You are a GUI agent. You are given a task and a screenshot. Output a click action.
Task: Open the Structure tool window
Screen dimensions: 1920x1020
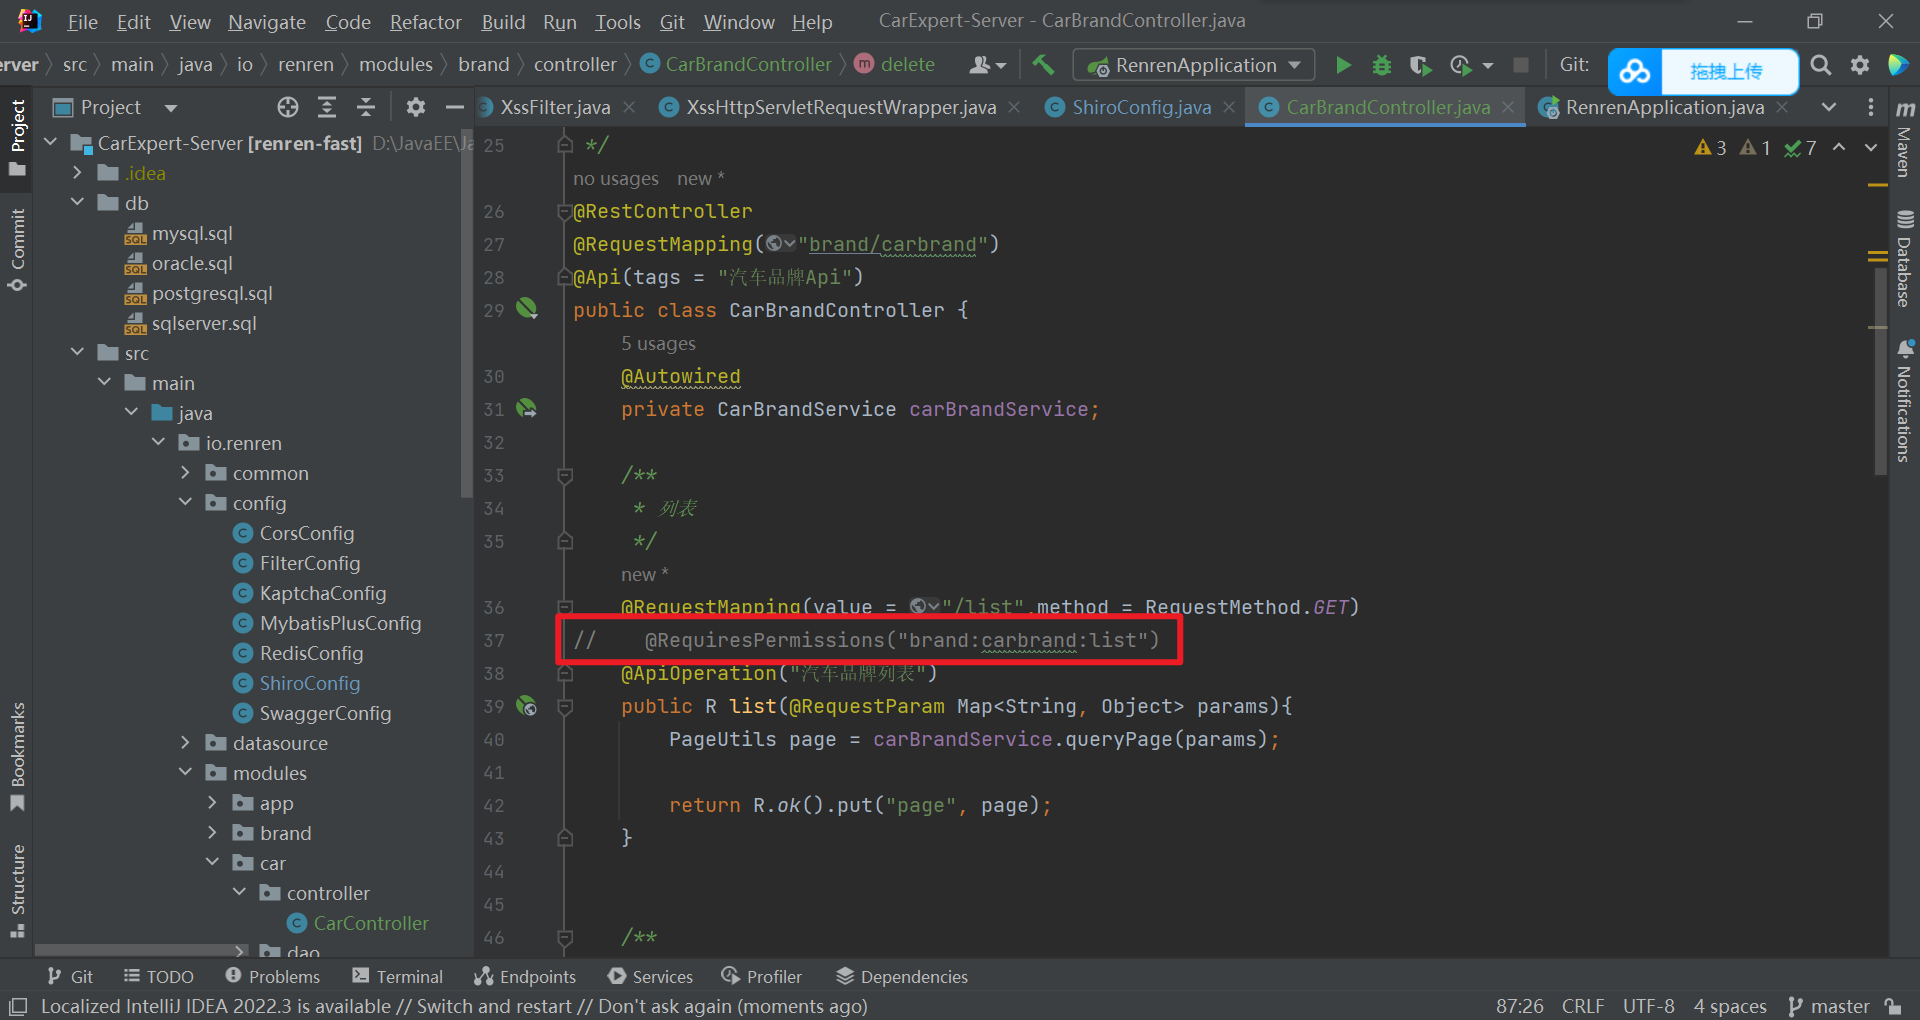[17, 890]
